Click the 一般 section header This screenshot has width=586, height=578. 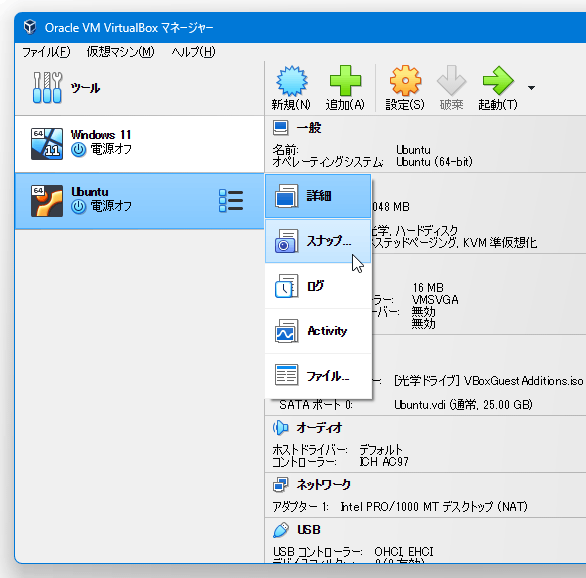point(308,128)
